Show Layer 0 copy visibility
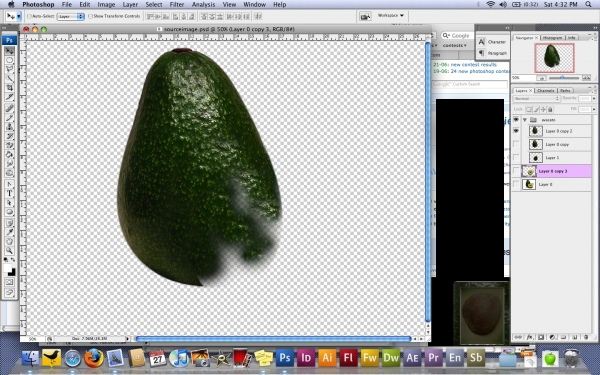 coord(516,144)
